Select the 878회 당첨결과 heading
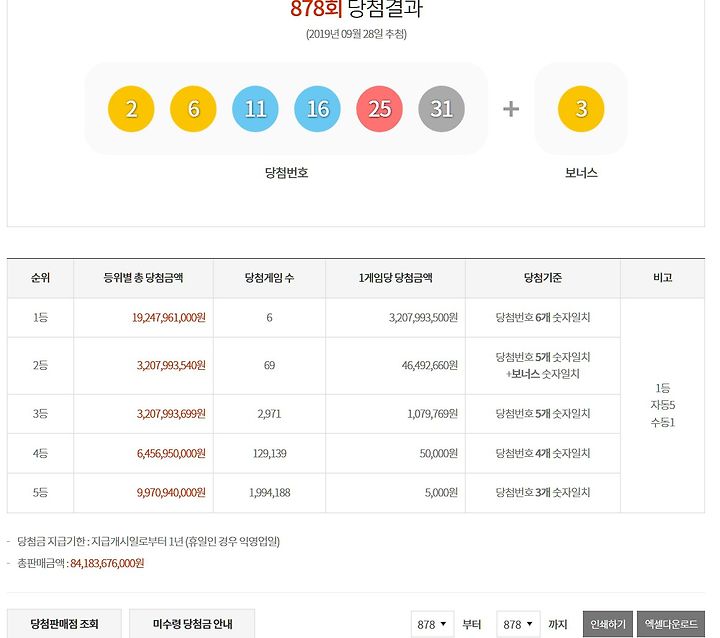The width and height of the screenshot is (720, 638). (356, 8)
